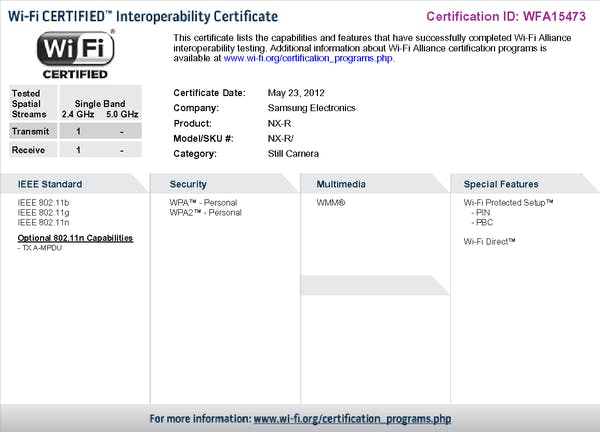Click the 'Single Band' table header

(x=100, y=104)
